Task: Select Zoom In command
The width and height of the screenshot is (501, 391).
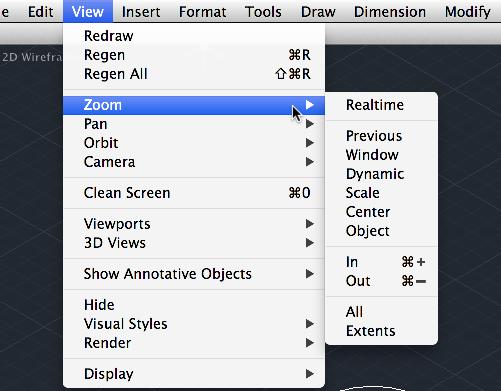Action: [381, 262]
